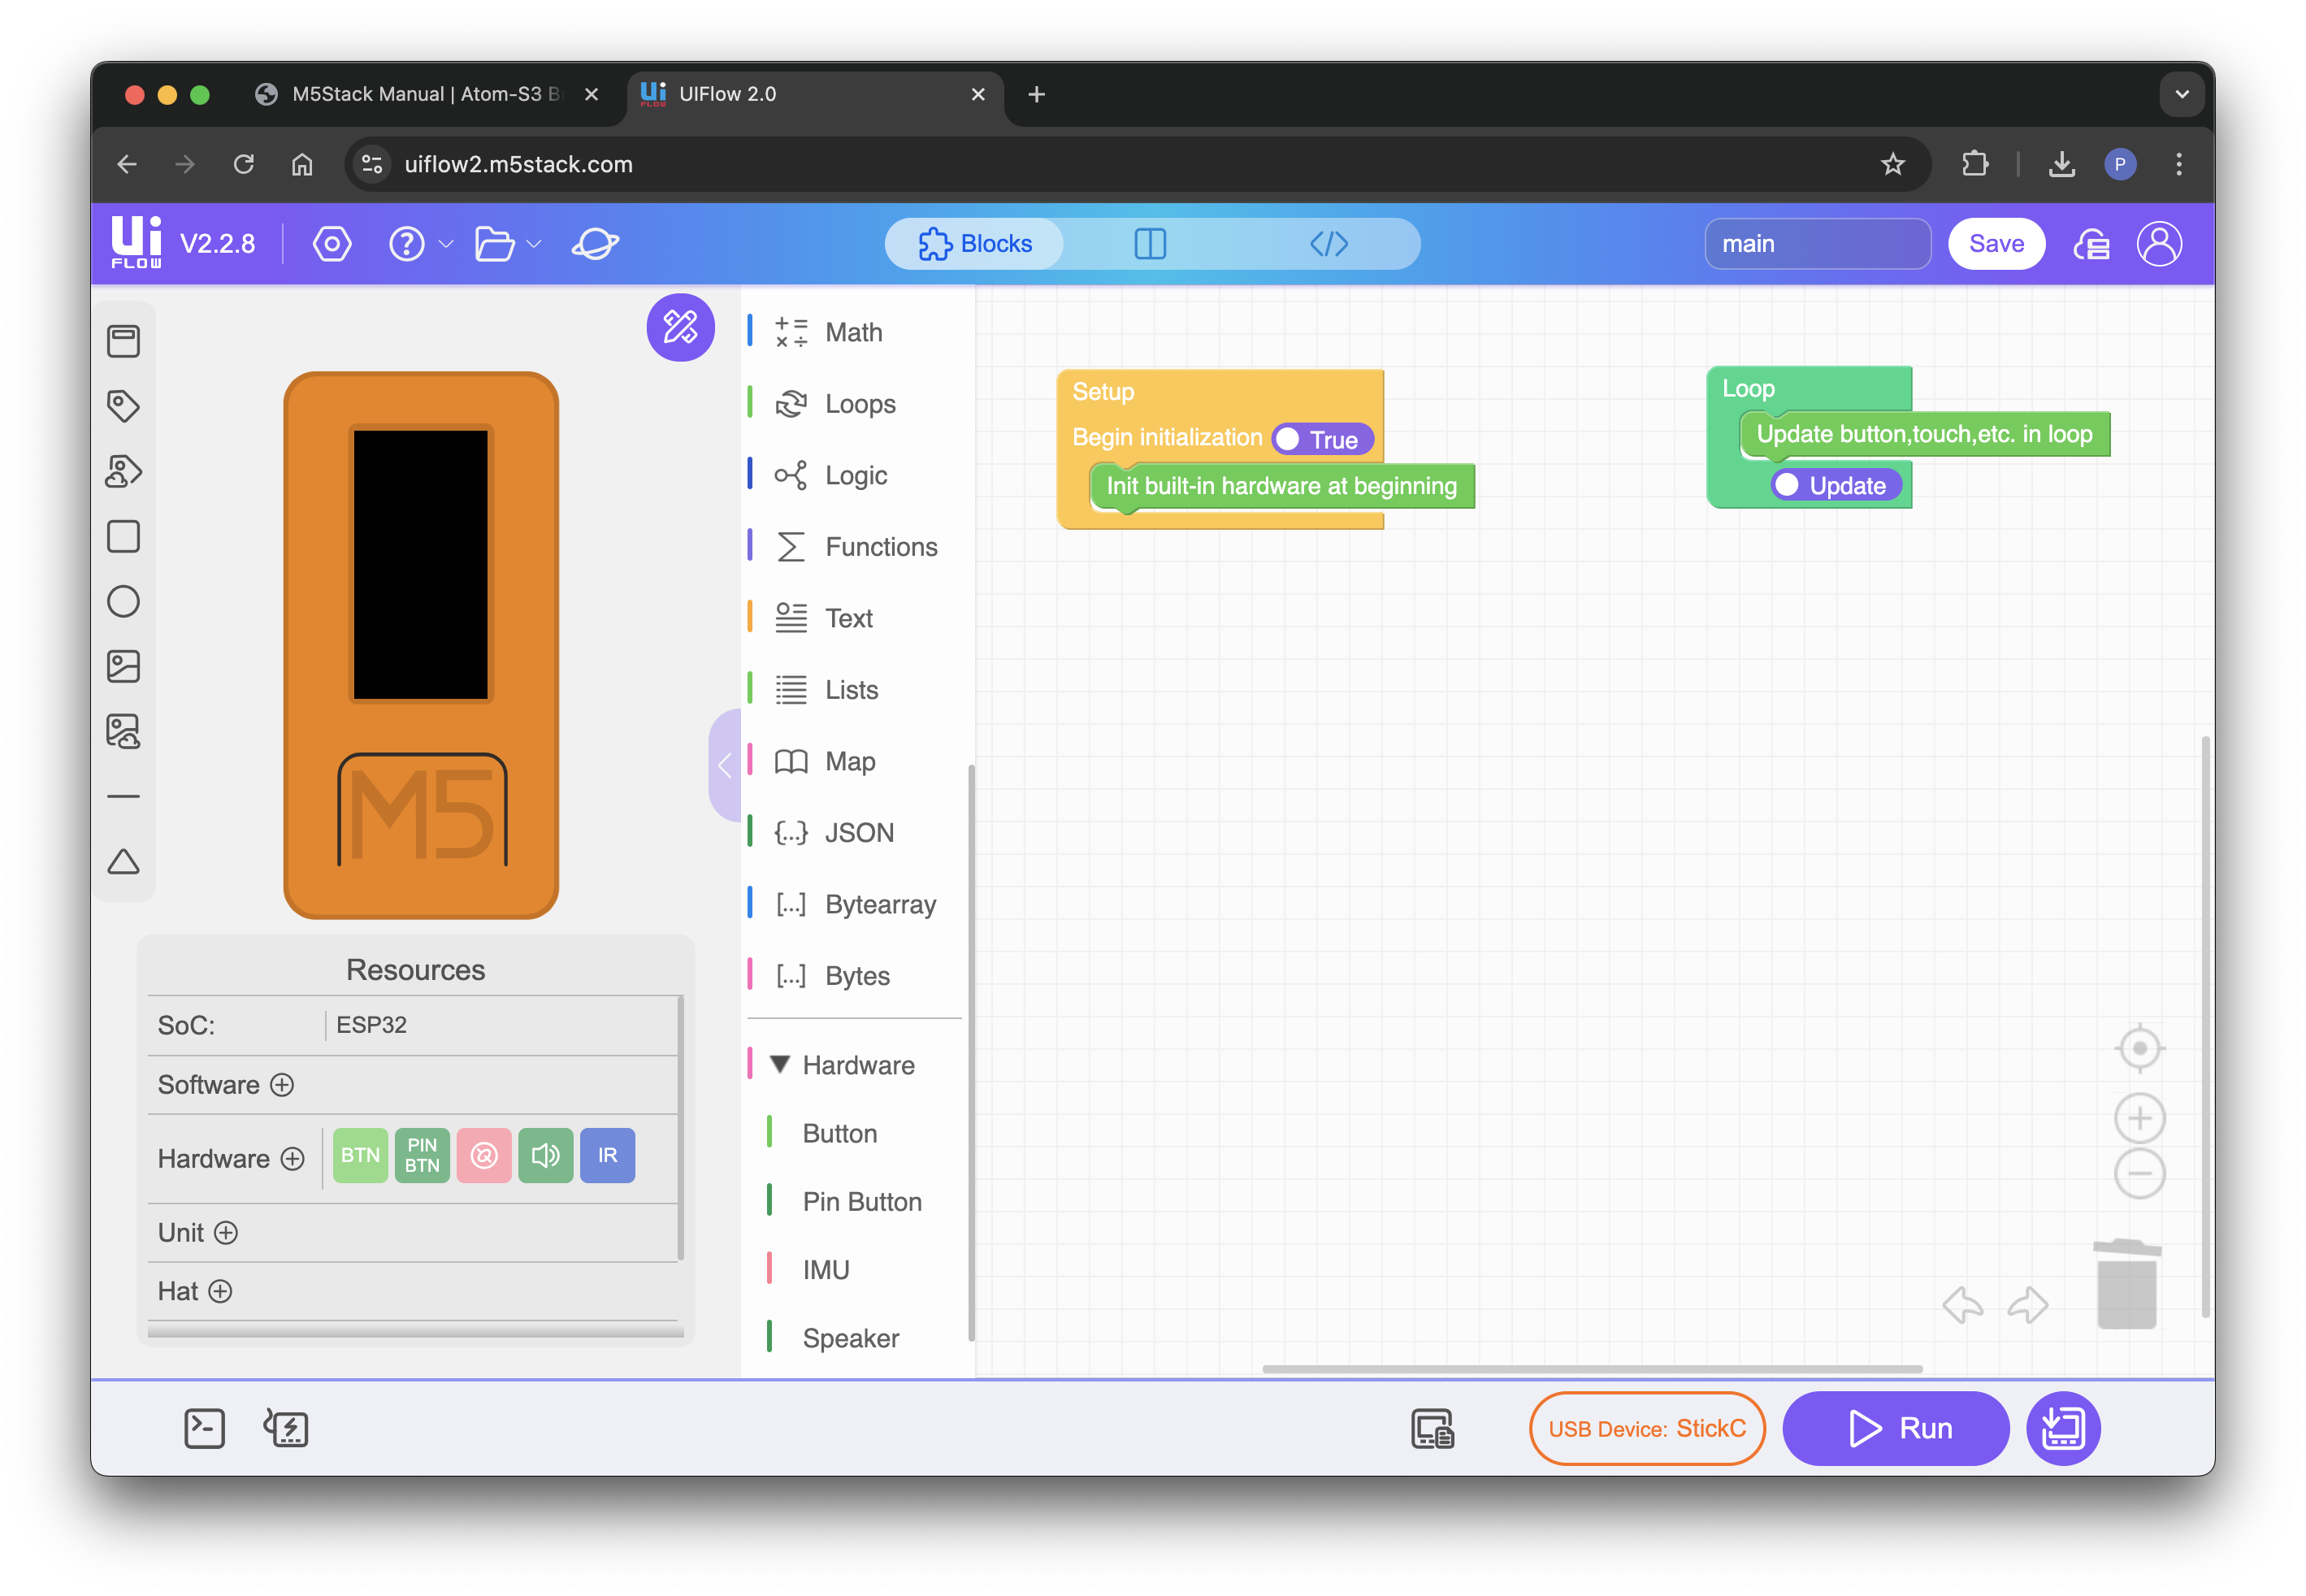2306x1596 pixels.
Task: Toggle the Begin initialization True switch
Action: click(x=1322, y=439)
